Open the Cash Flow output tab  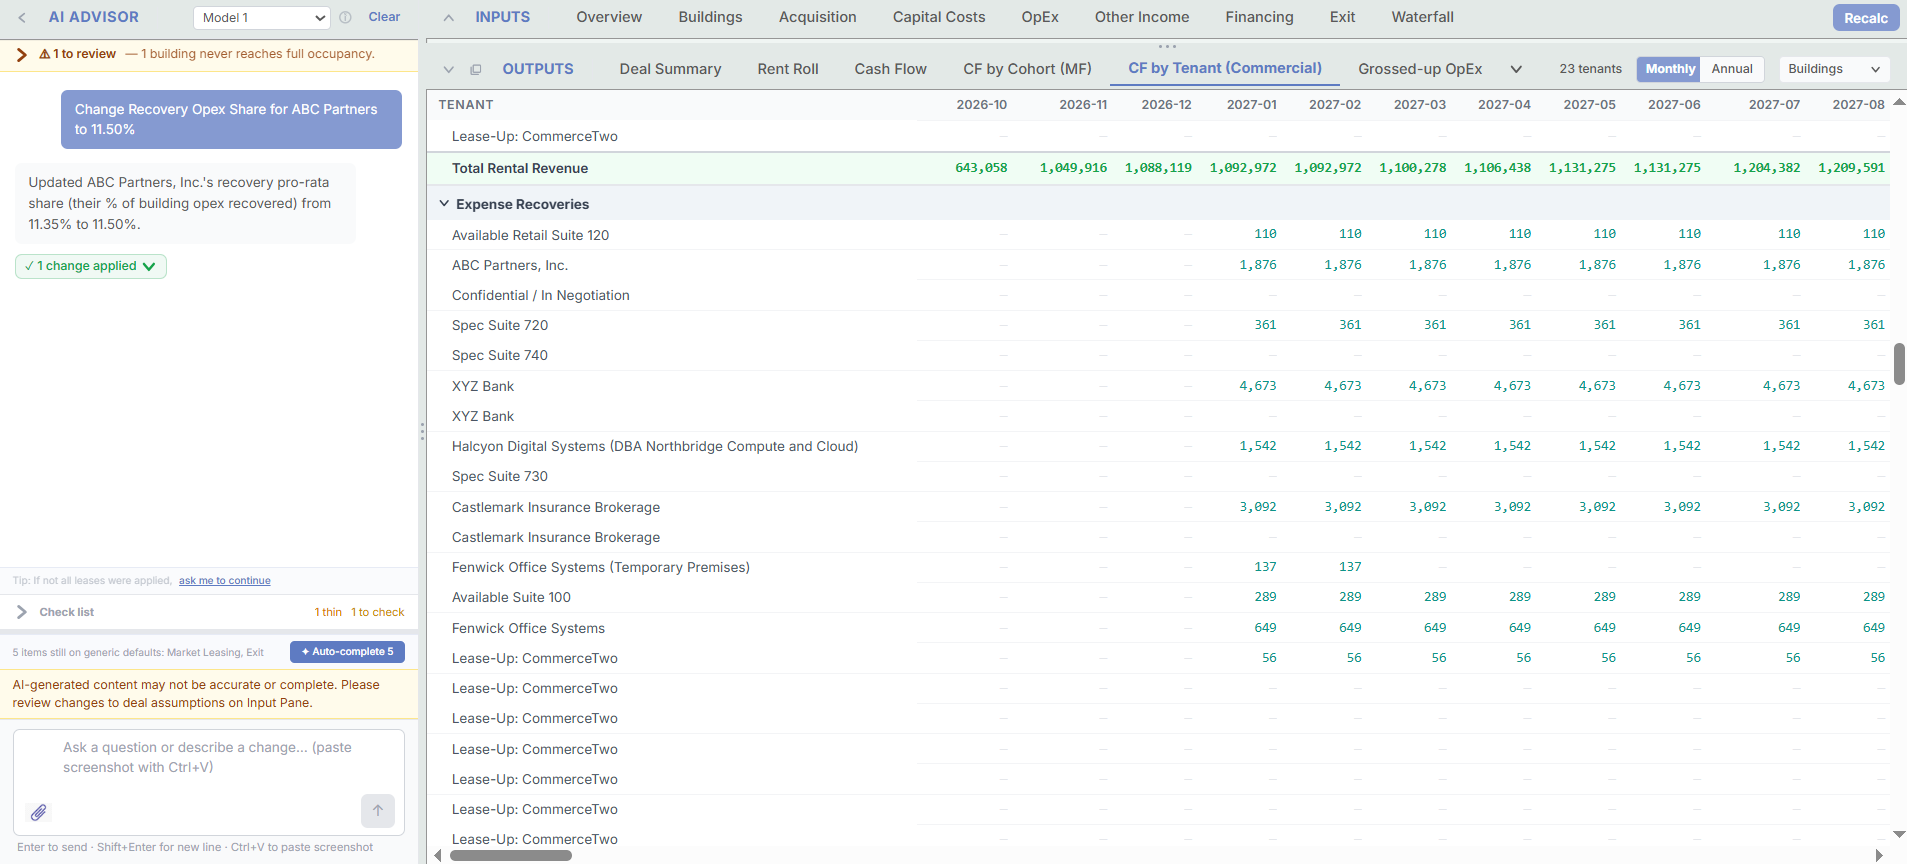pos(890,69)
